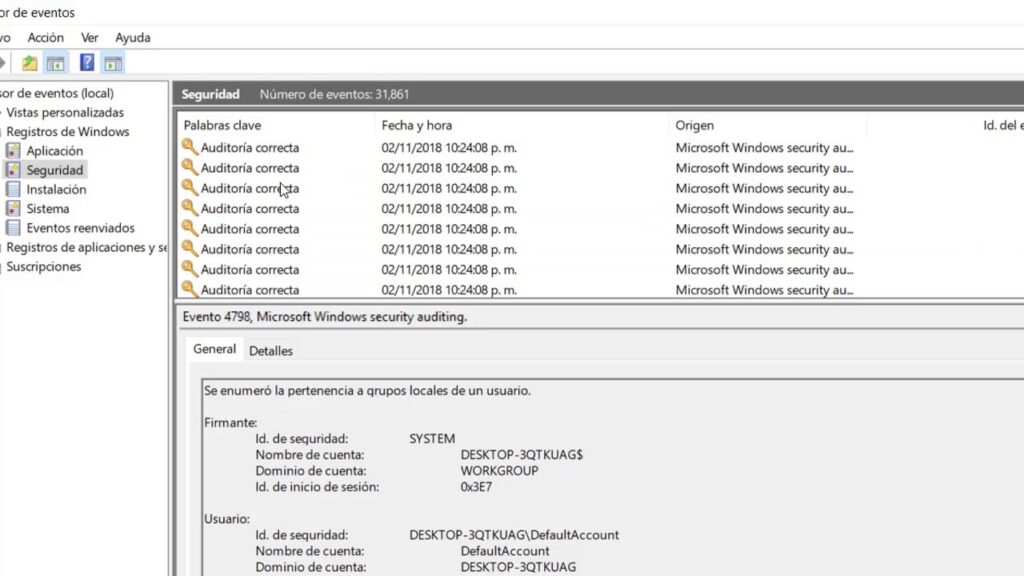The width and height of the screenshot is (1024, 576).
Task: Click the Seguridad log icon
Action: point(14,170)
